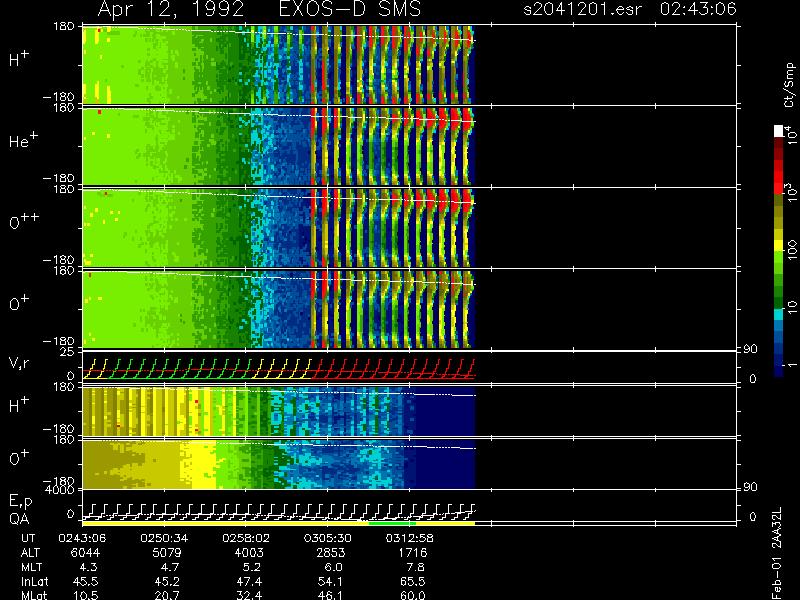Click the MLT value '6.0'
The image size is (800, 600).
(334, 567)
